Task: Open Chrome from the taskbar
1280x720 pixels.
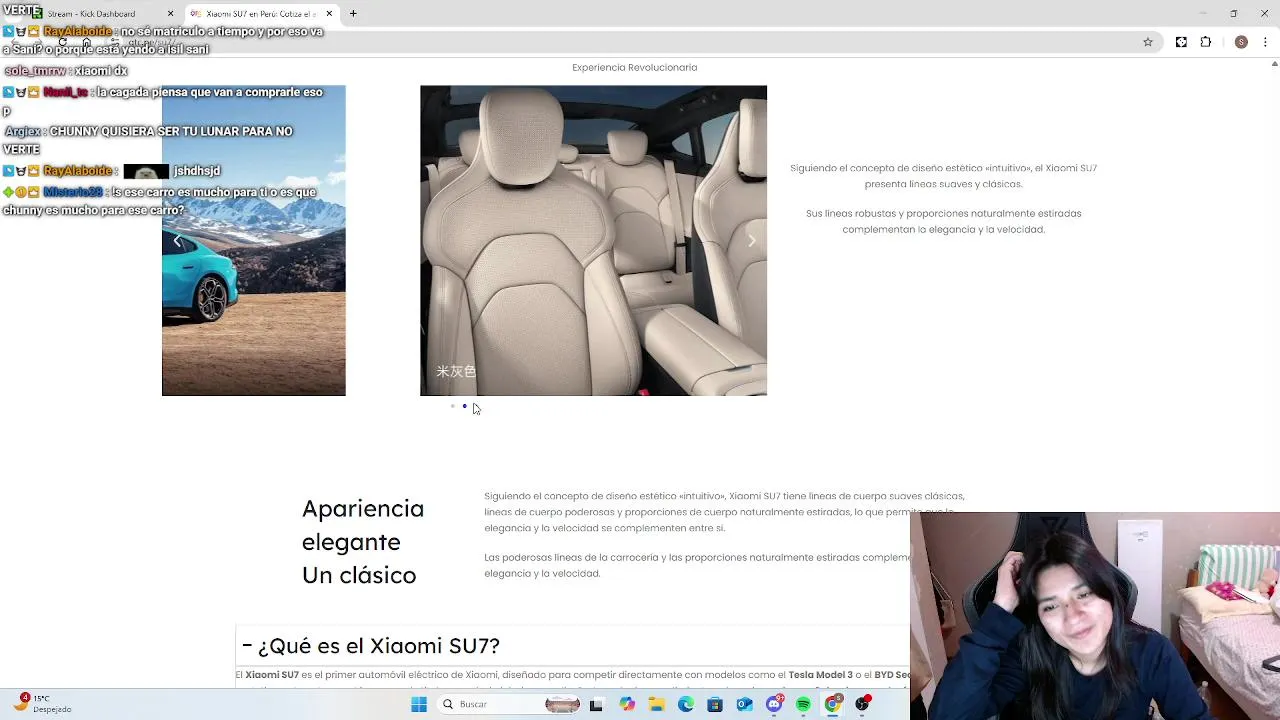Action: tap(832, 704)
